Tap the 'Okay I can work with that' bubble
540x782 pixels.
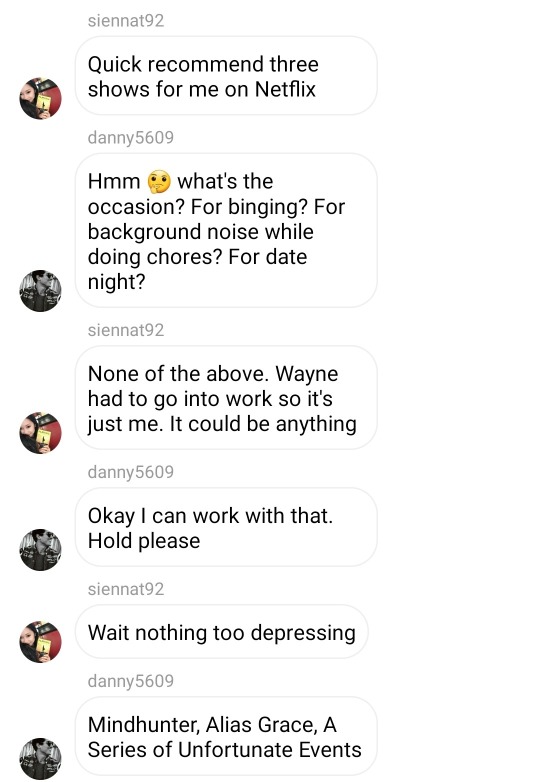(x=226, y=527)
